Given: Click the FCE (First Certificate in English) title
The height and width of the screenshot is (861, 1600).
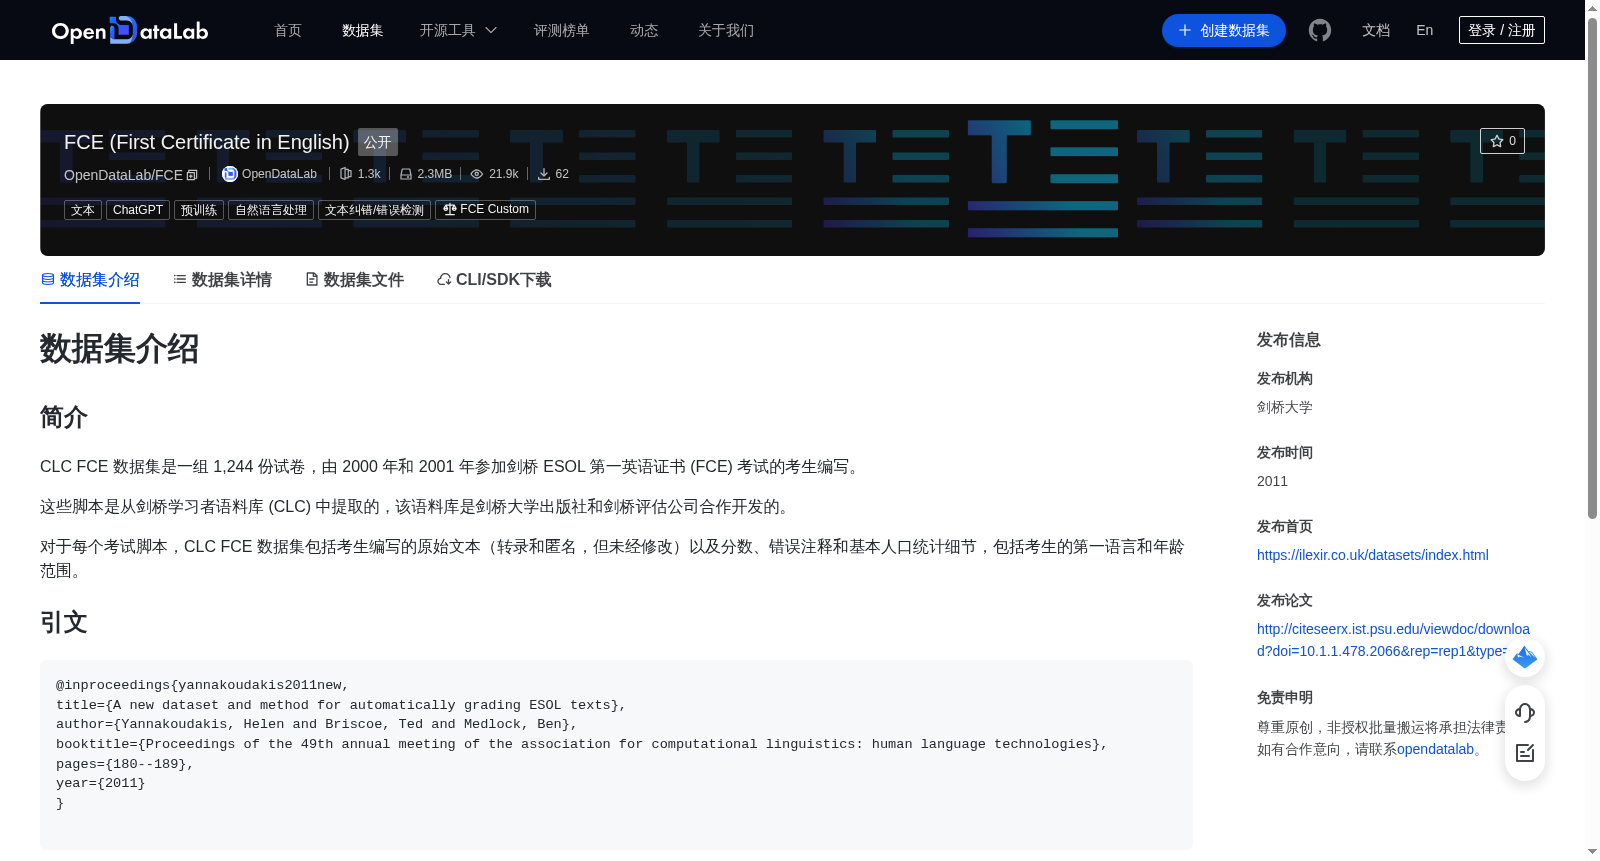Looking at the screenshot, I should click(206, 142).
